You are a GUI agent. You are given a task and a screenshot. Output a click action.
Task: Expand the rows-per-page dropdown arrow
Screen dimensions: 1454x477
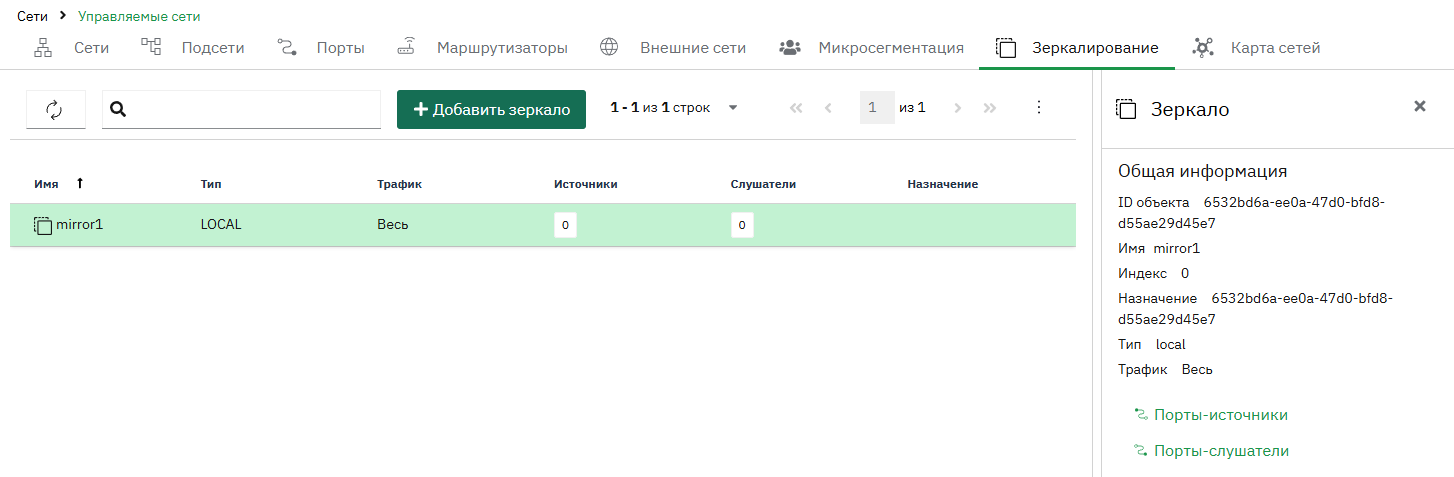click(733, 108)
